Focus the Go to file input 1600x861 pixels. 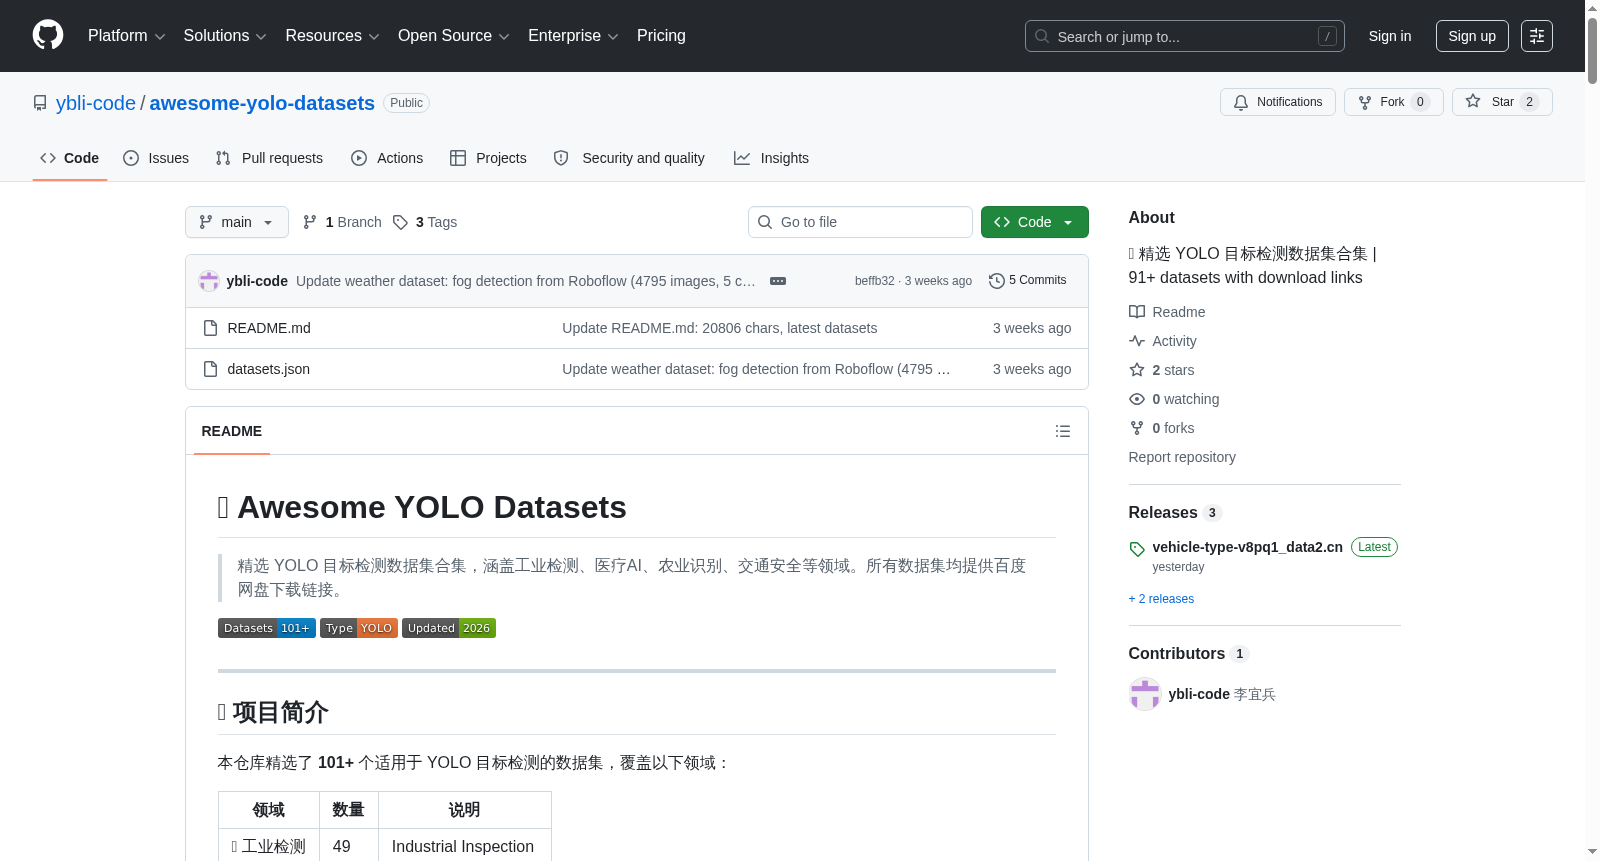click(x=860, y=222)
